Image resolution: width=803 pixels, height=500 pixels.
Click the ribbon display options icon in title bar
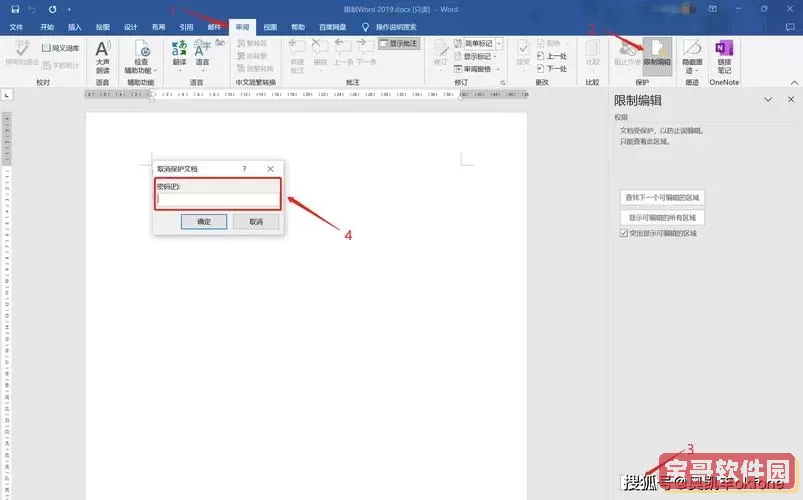click(x=712, y=9)
